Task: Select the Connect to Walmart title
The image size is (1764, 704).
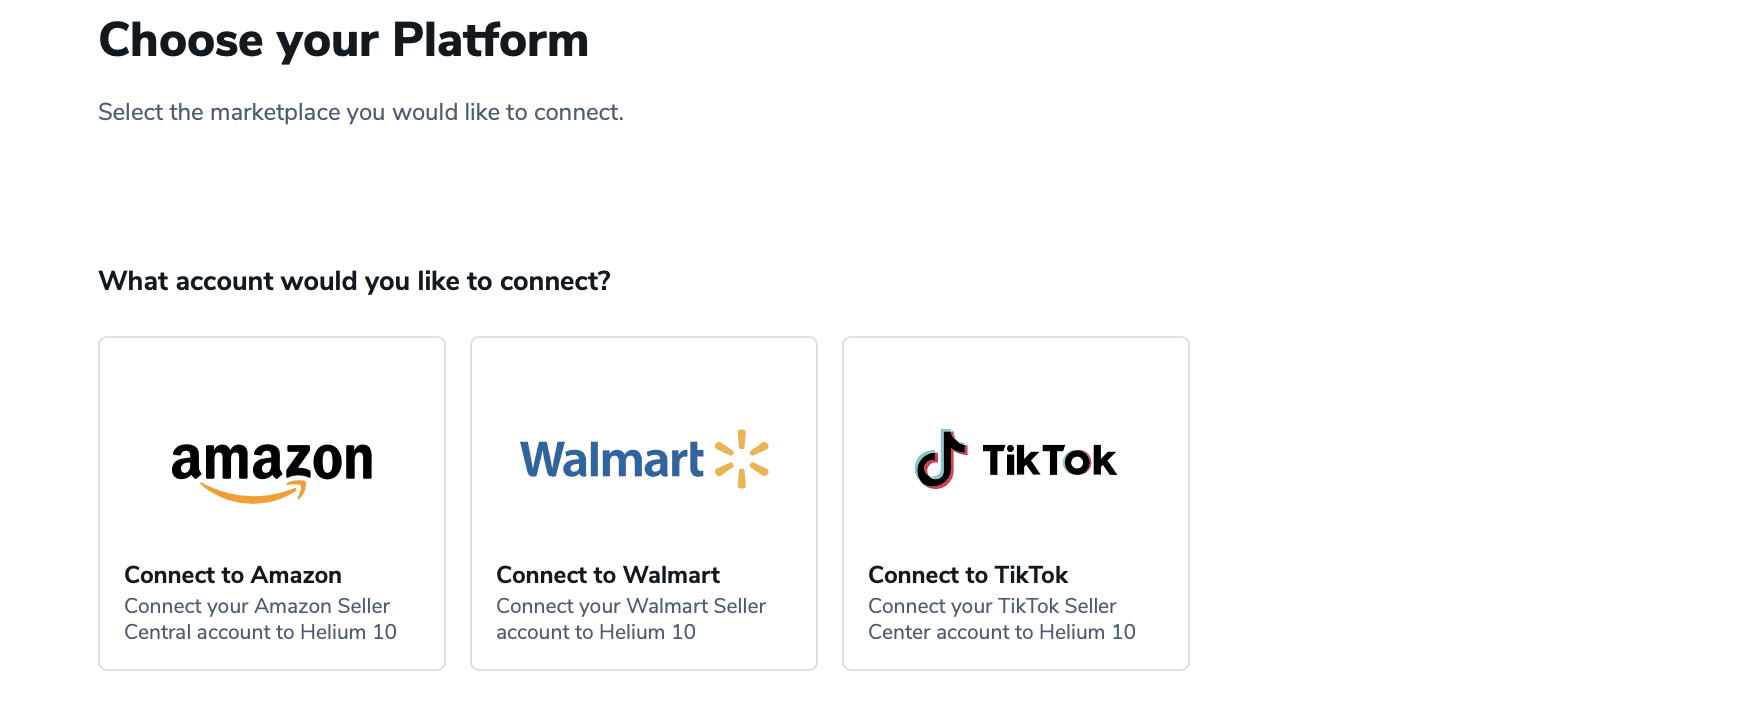Action: pos(608,575)
